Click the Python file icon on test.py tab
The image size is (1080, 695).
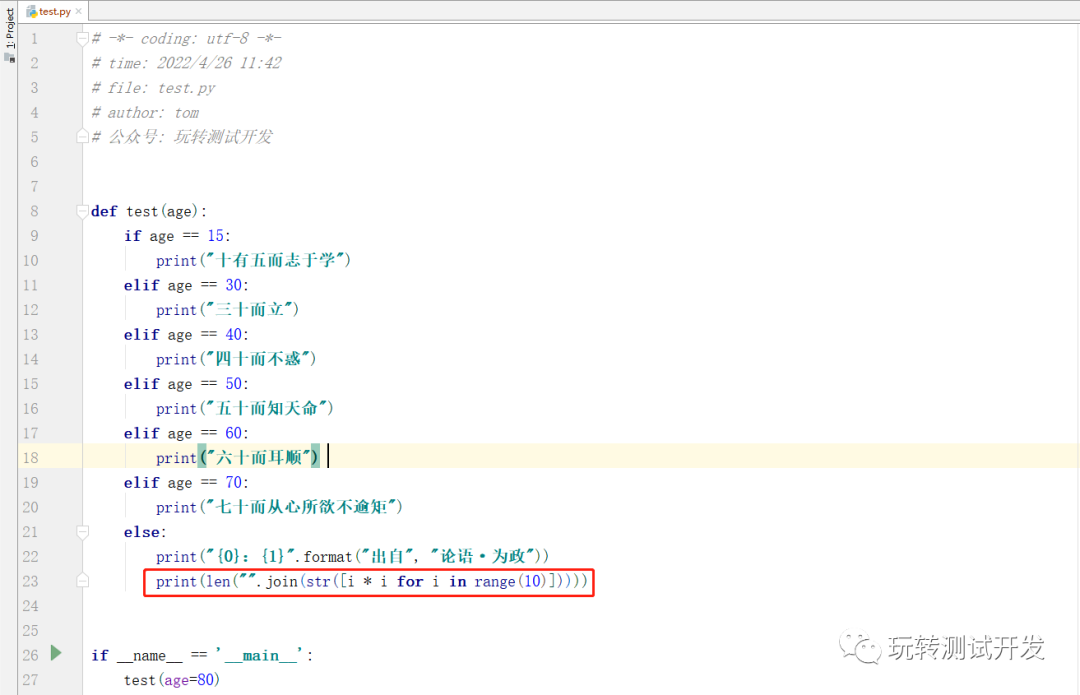pos(32,11)
